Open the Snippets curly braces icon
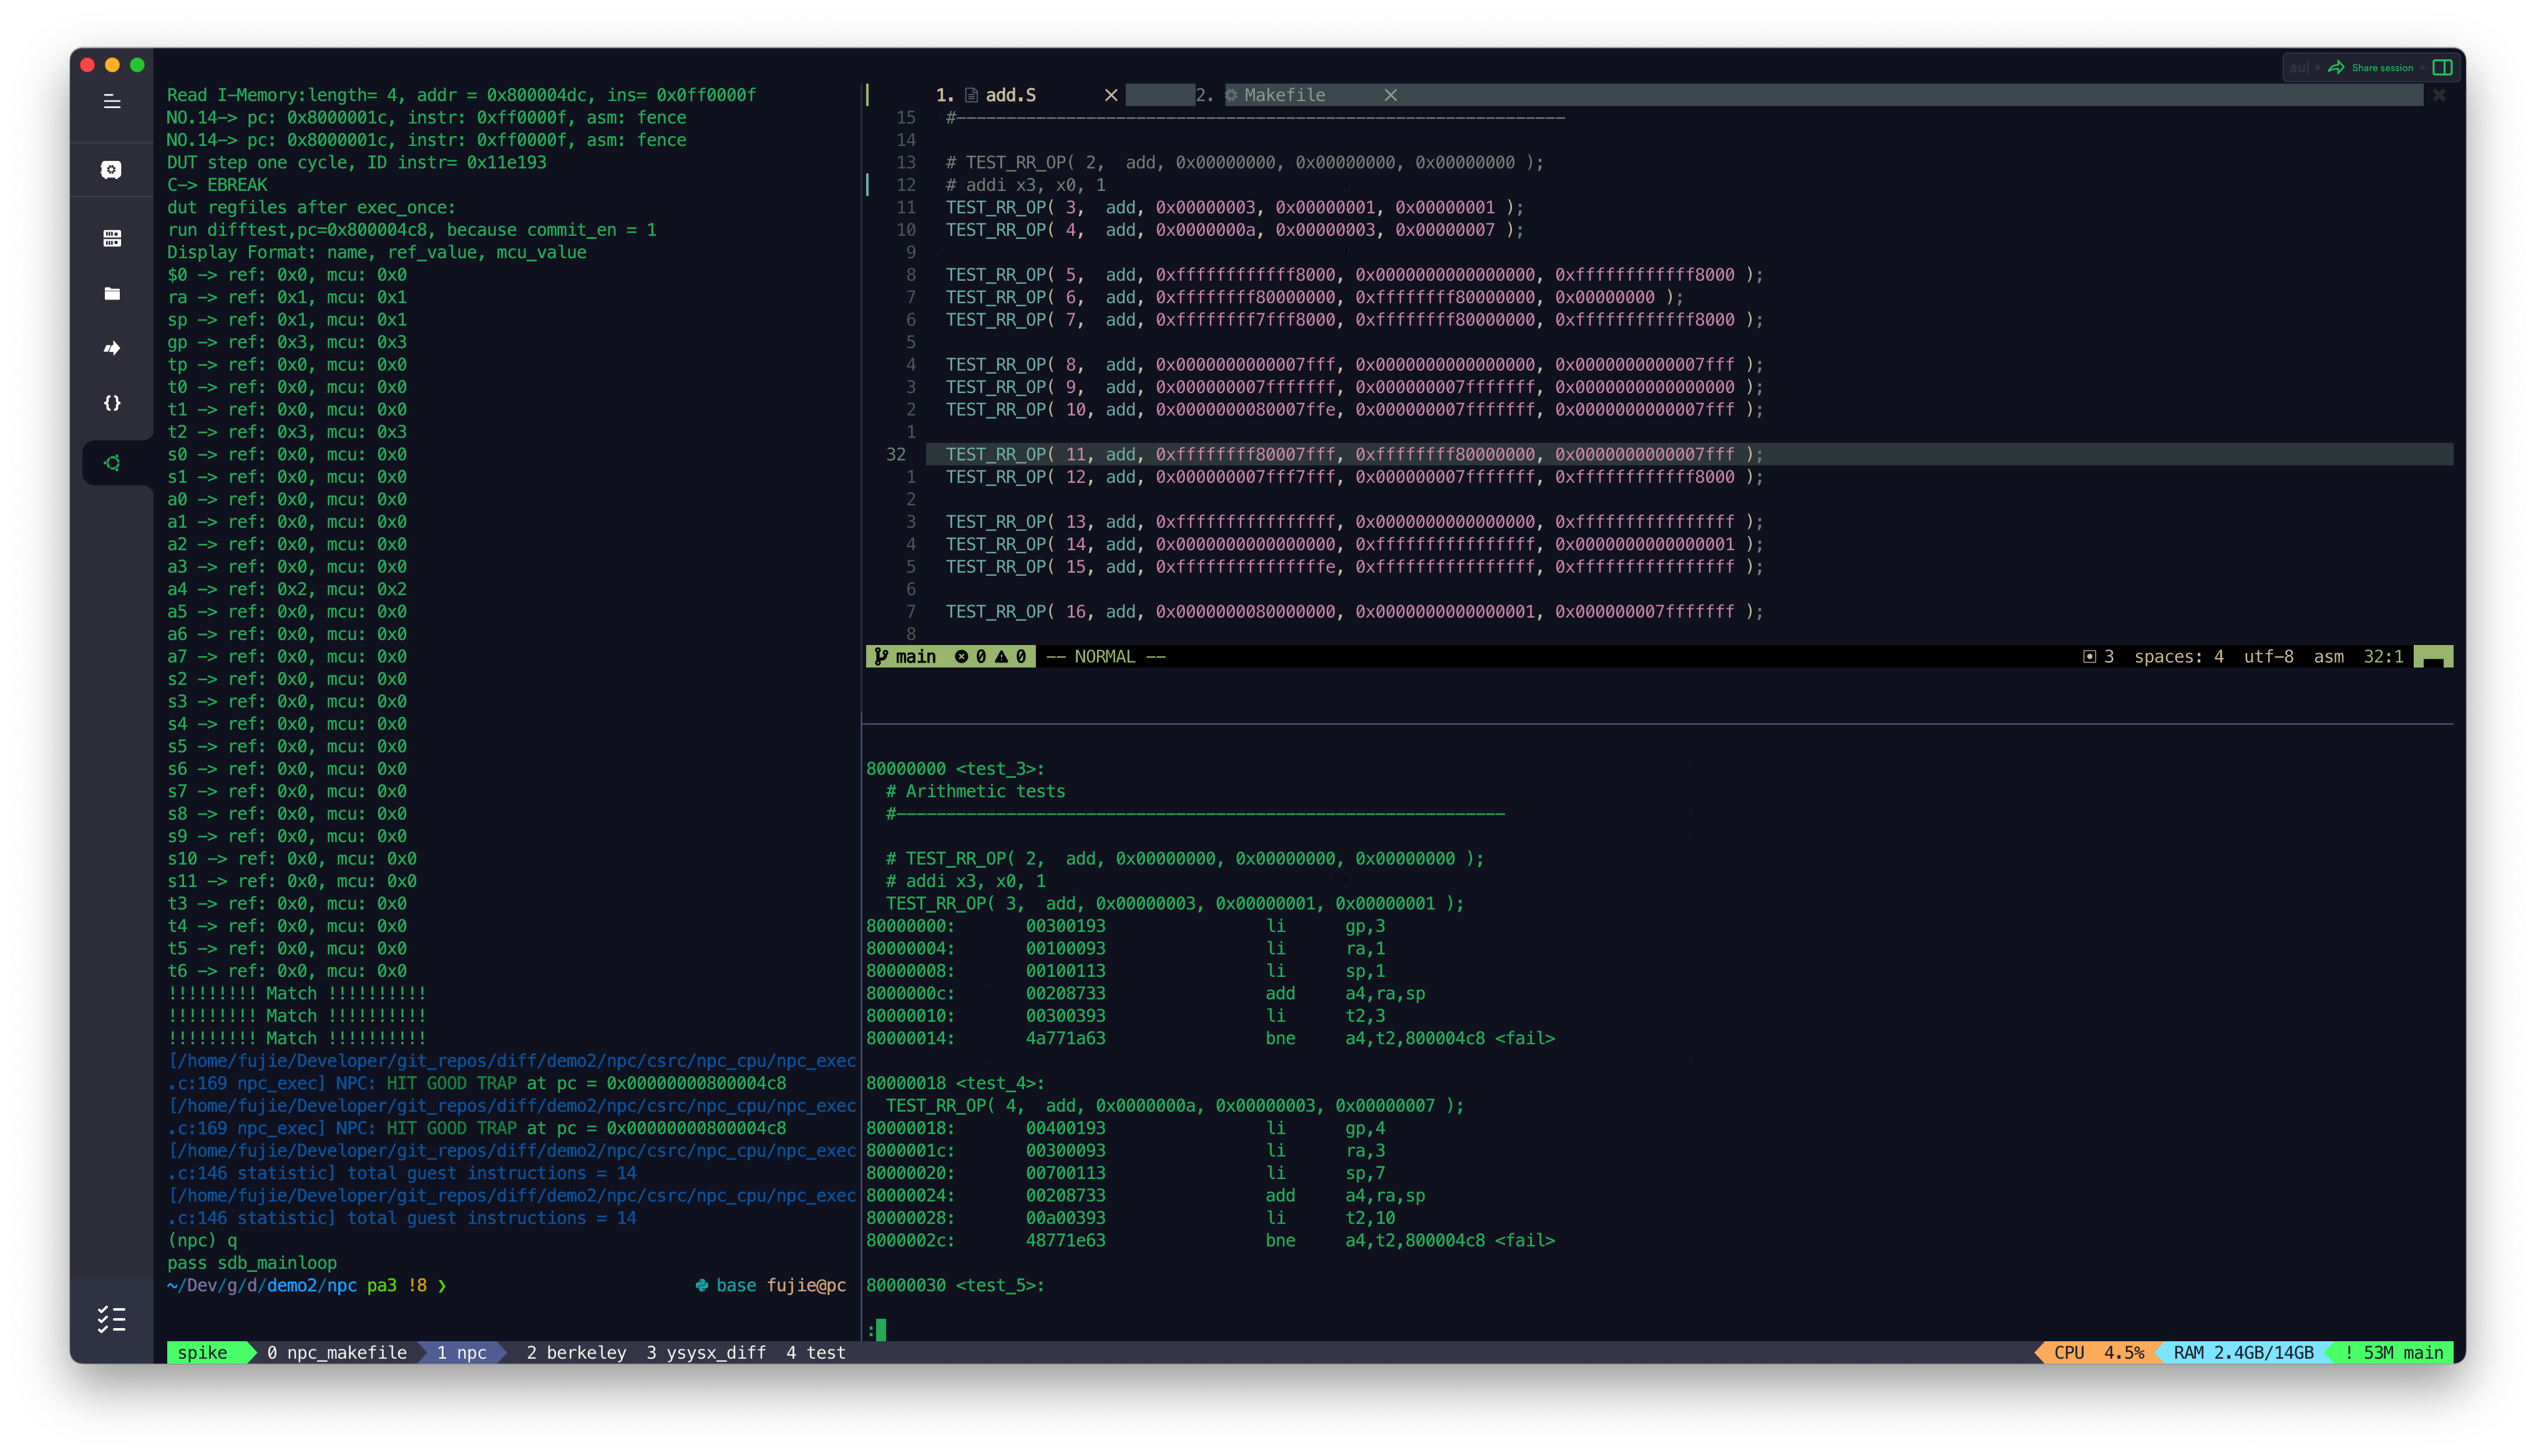The width and height of the screenshot is (2536, 1456). click(112, 403)
